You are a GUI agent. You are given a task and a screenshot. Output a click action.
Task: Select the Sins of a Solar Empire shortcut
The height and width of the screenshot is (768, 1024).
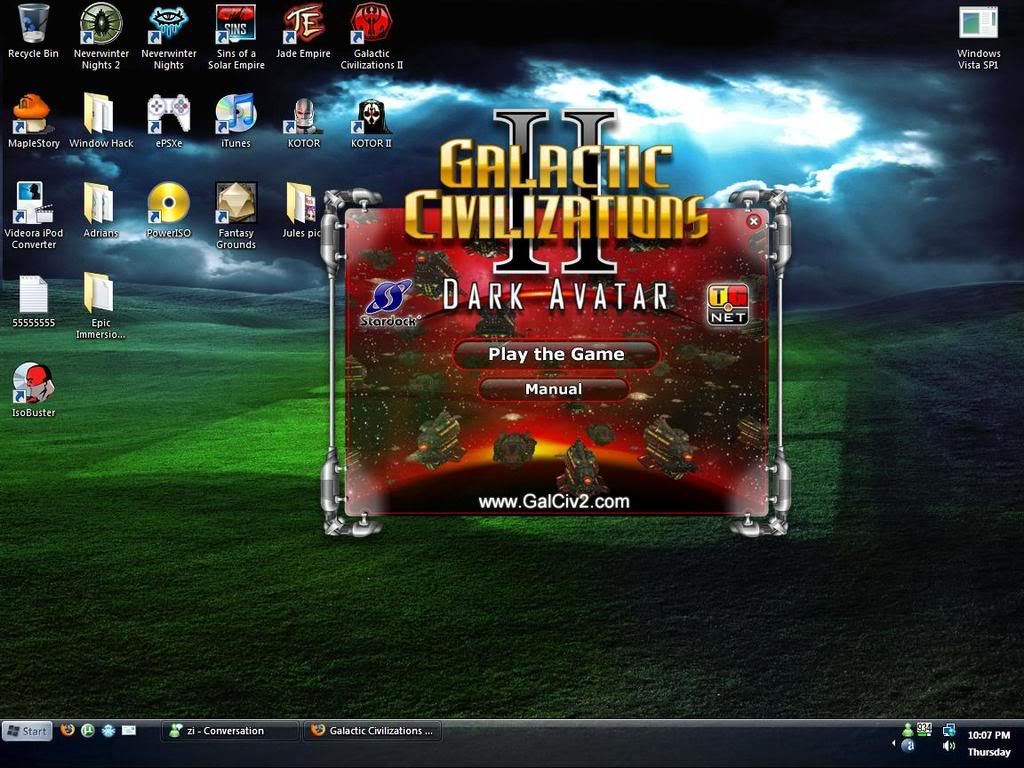pyautogui.click(x=236, y=37)
